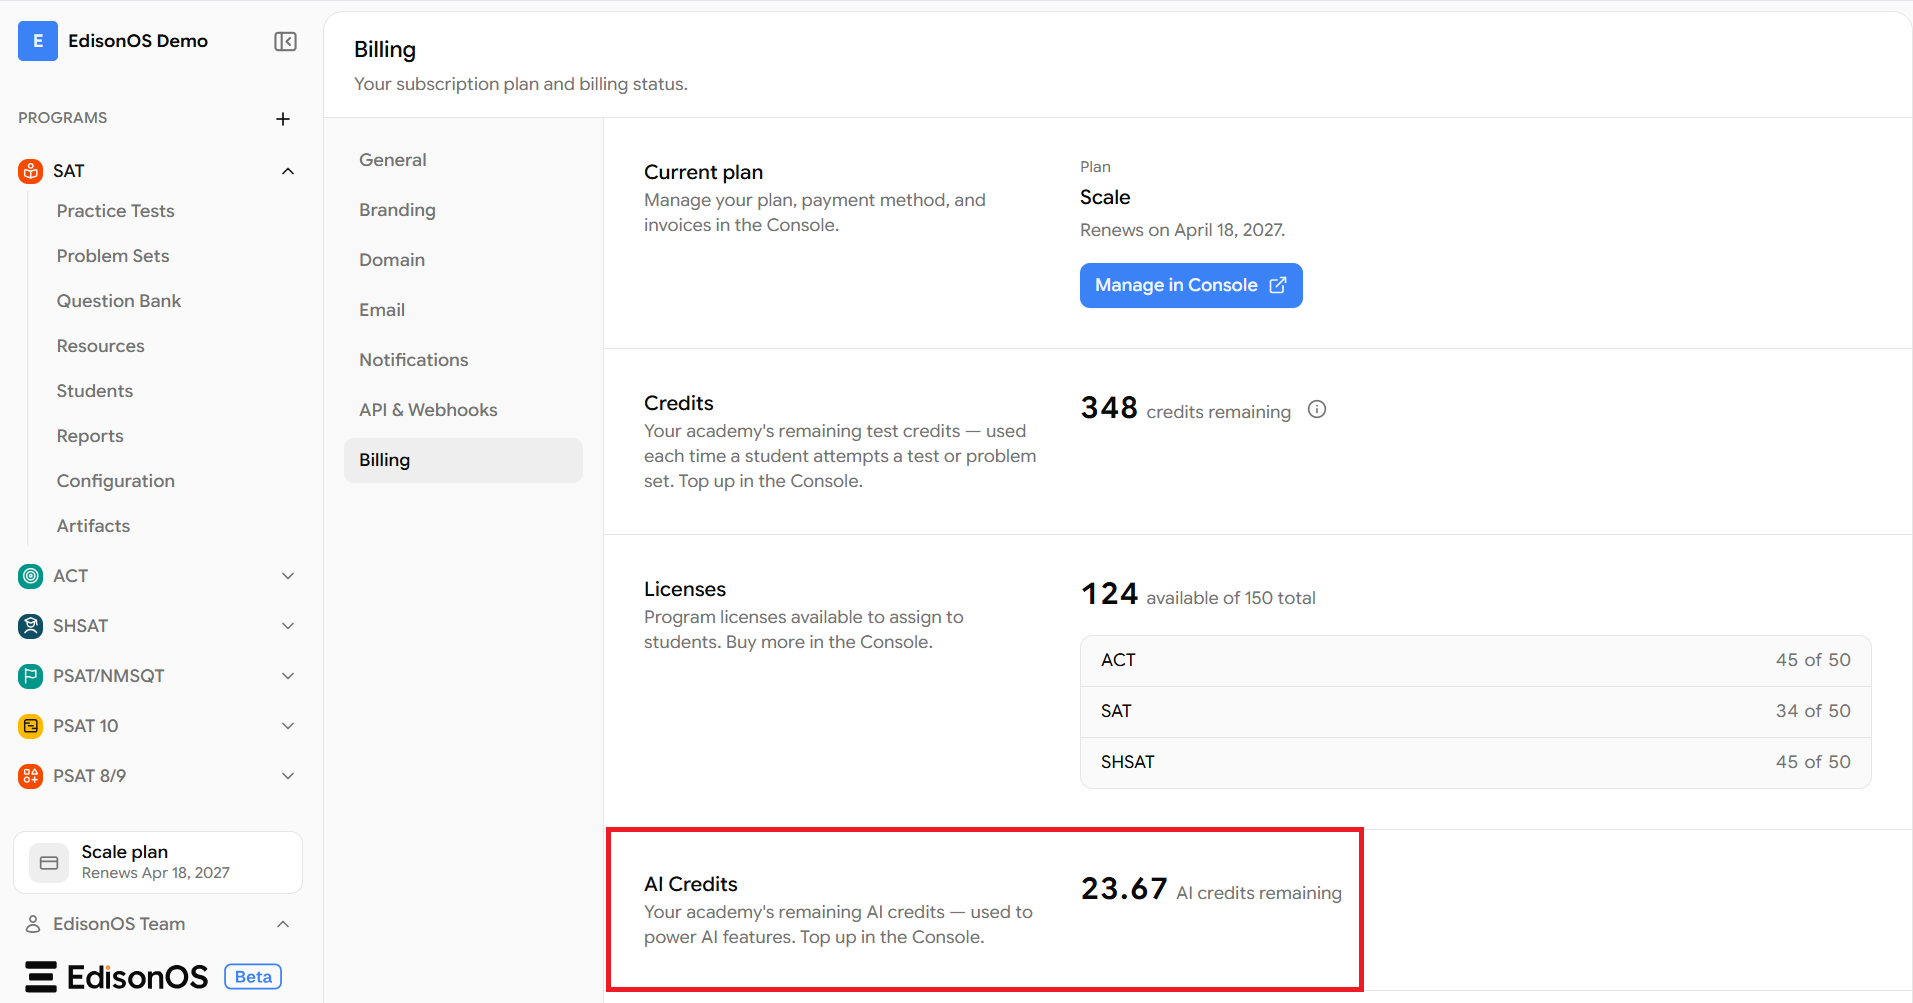The width and height of the screenshot is (1913, 1003).
Task: Click the SAT program icon
Action: [x=31, y=171]
